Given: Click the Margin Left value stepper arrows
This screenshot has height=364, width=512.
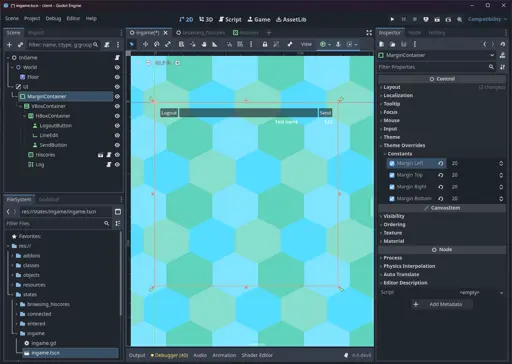Looking at the screenshot, I should (501, 163).
